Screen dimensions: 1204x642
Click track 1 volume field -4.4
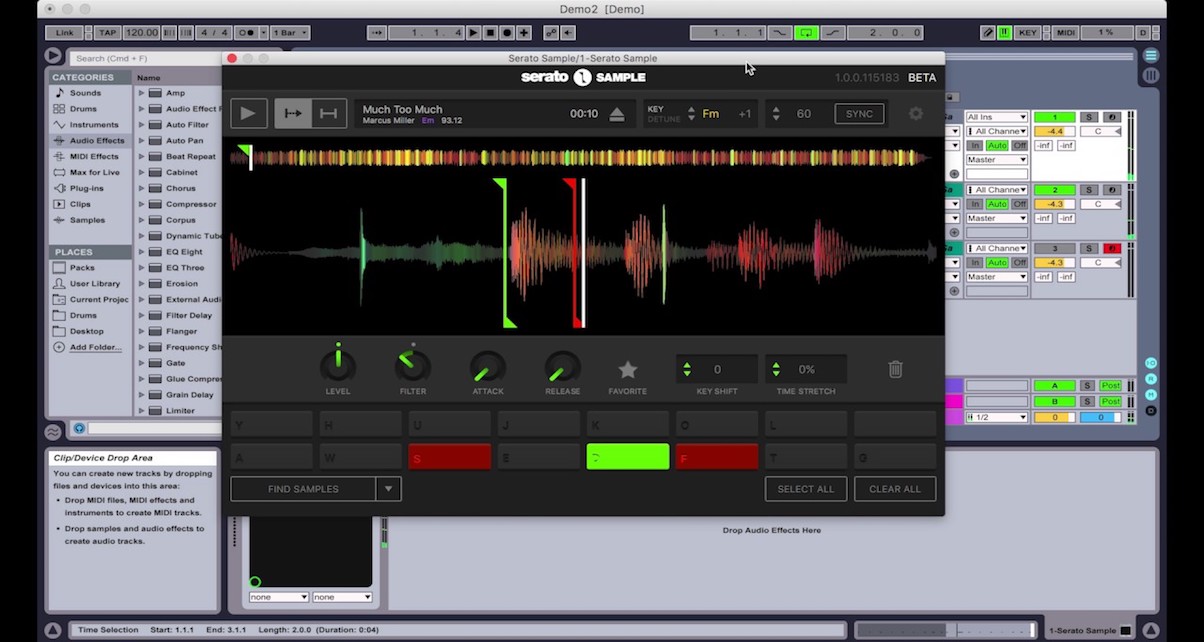pyautogui.click(x=1054, y=132)
